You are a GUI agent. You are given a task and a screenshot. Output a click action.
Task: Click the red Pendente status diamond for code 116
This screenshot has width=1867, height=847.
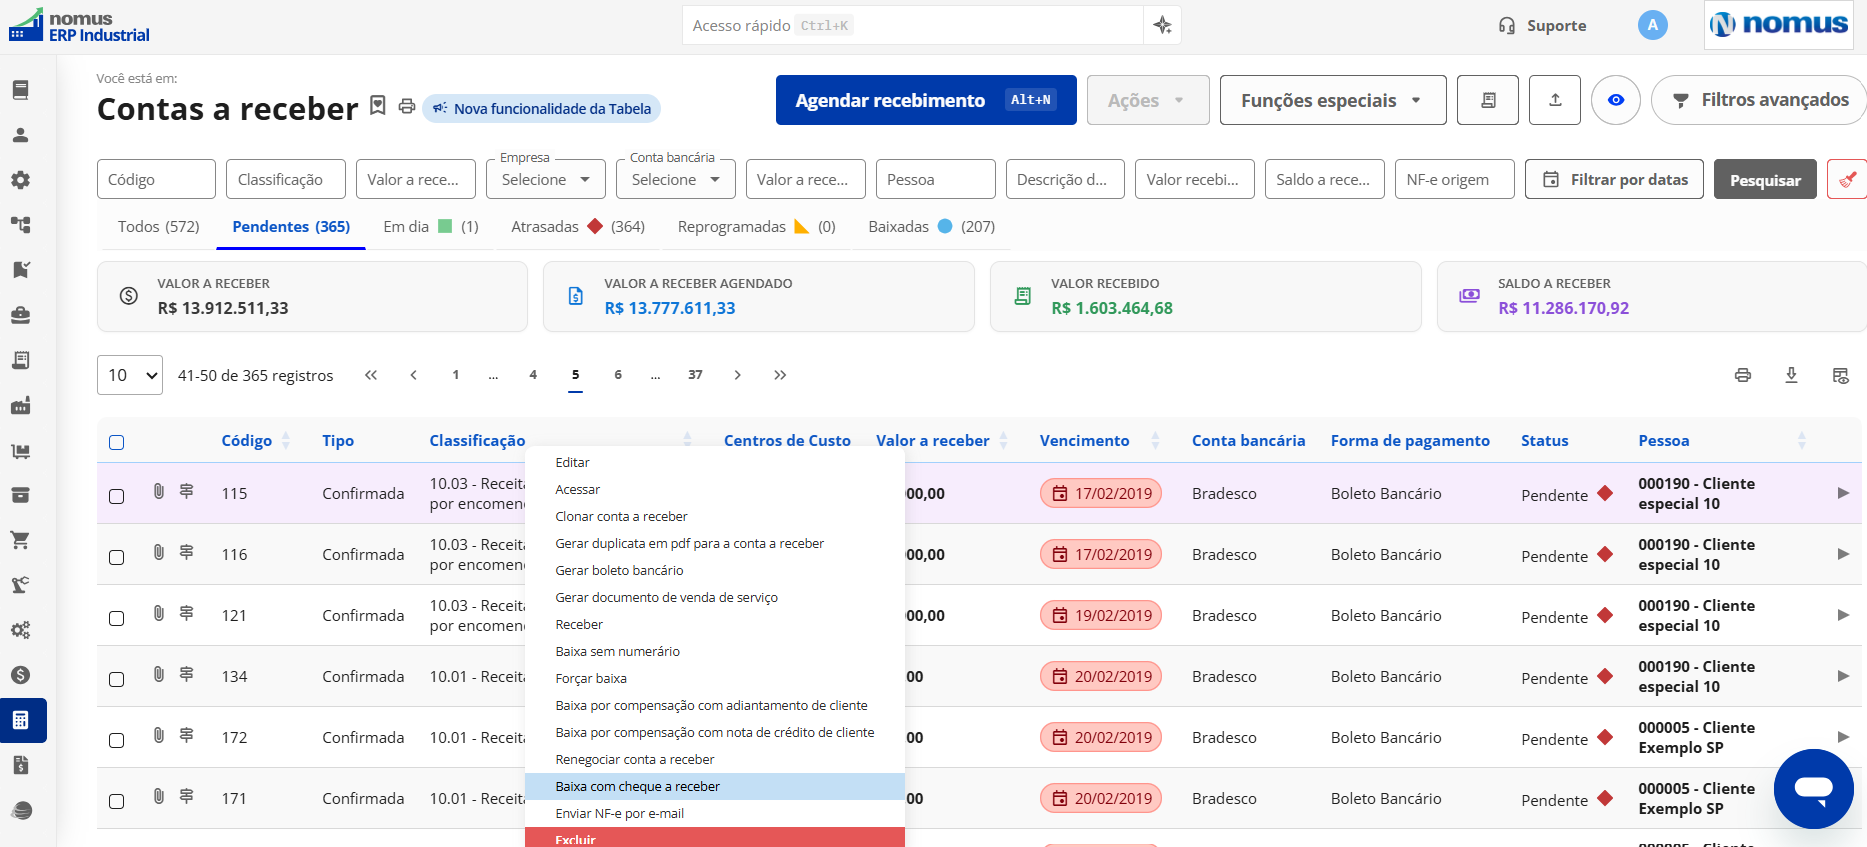[1605, 554]
